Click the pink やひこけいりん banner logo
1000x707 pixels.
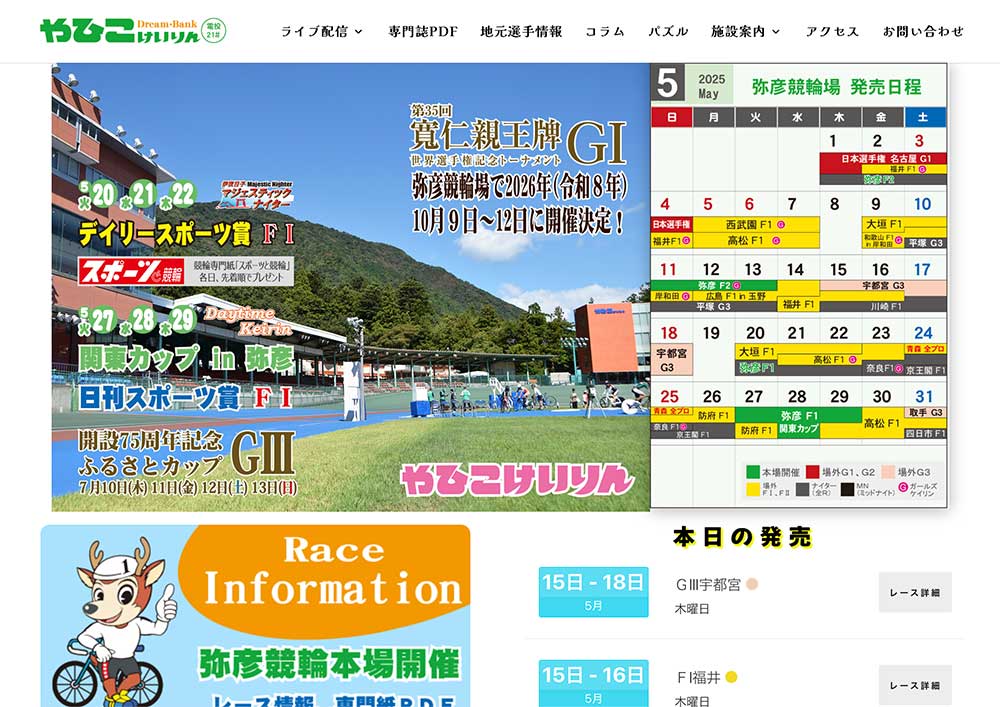tap(517, 479)
